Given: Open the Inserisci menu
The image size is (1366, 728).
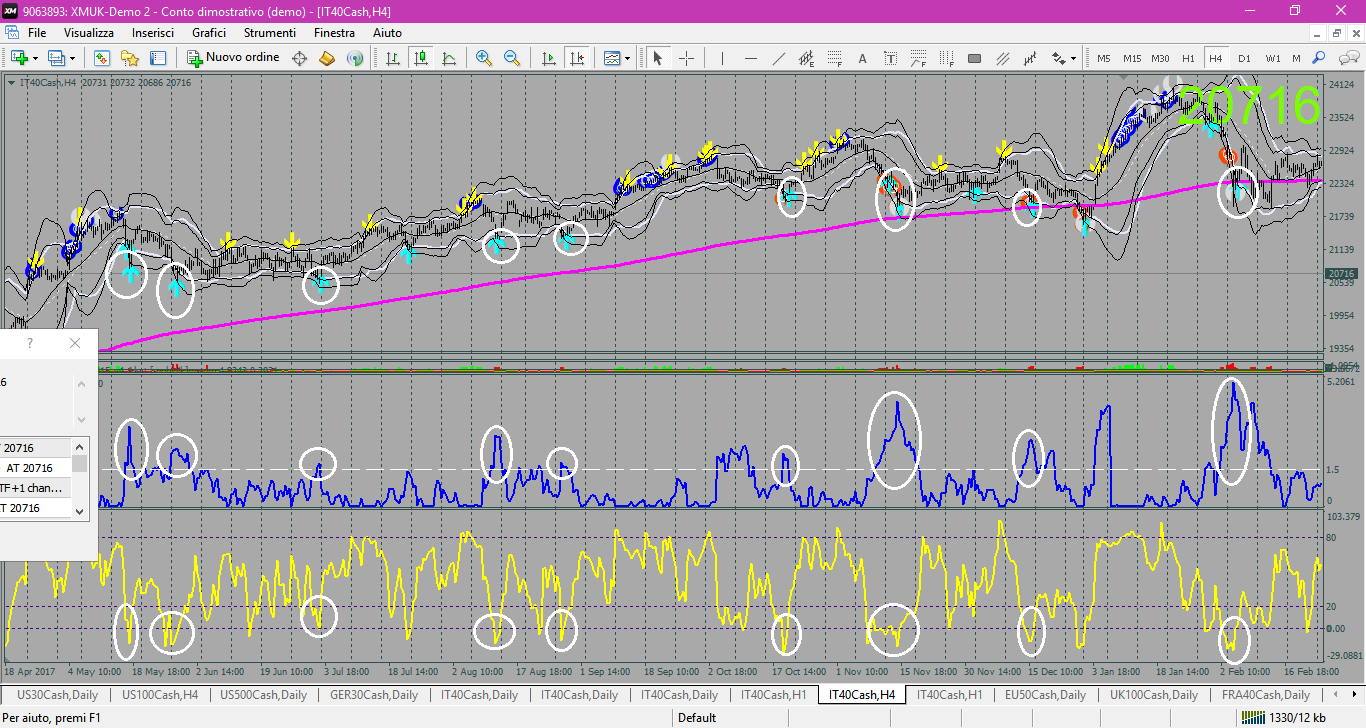Looking at the screenshot, I should point(153,33).
